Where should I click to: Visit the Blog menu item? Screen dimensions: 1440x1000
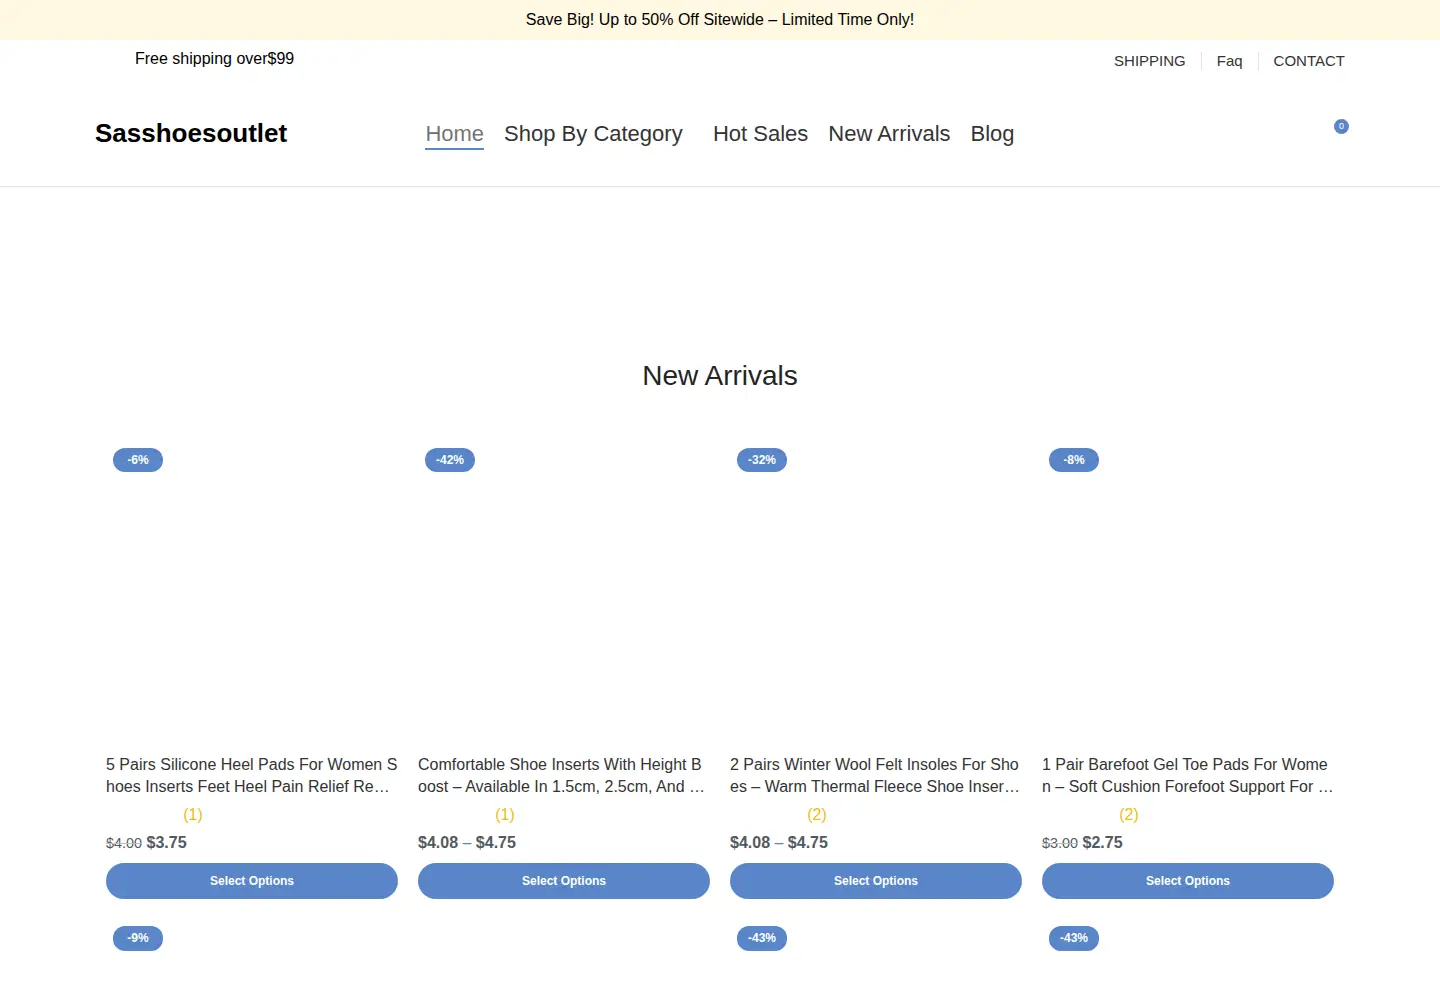pos(992,134)
